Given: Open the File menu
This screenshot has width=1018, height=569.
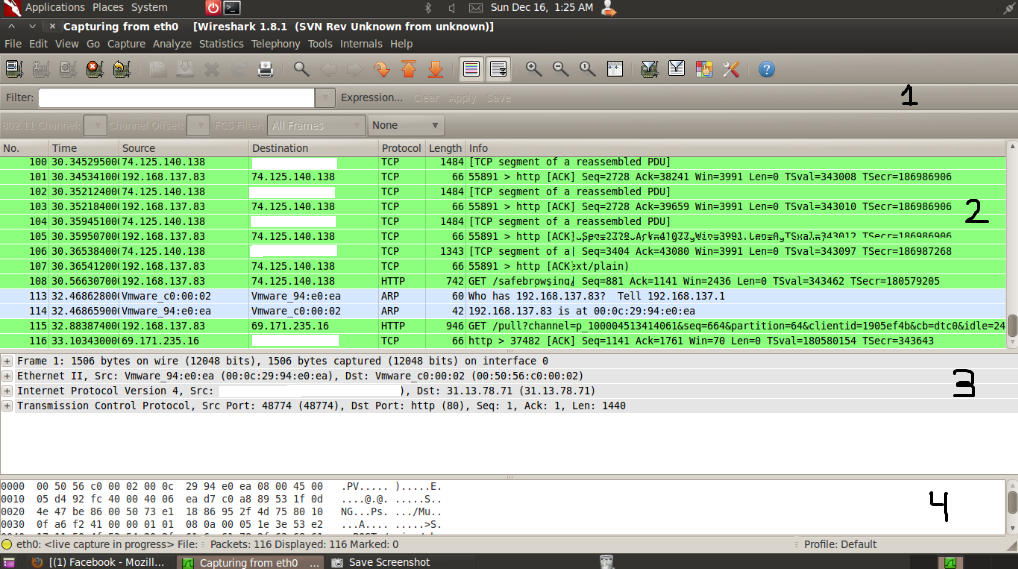Looking at the screenshot, I should click(13, 44).
